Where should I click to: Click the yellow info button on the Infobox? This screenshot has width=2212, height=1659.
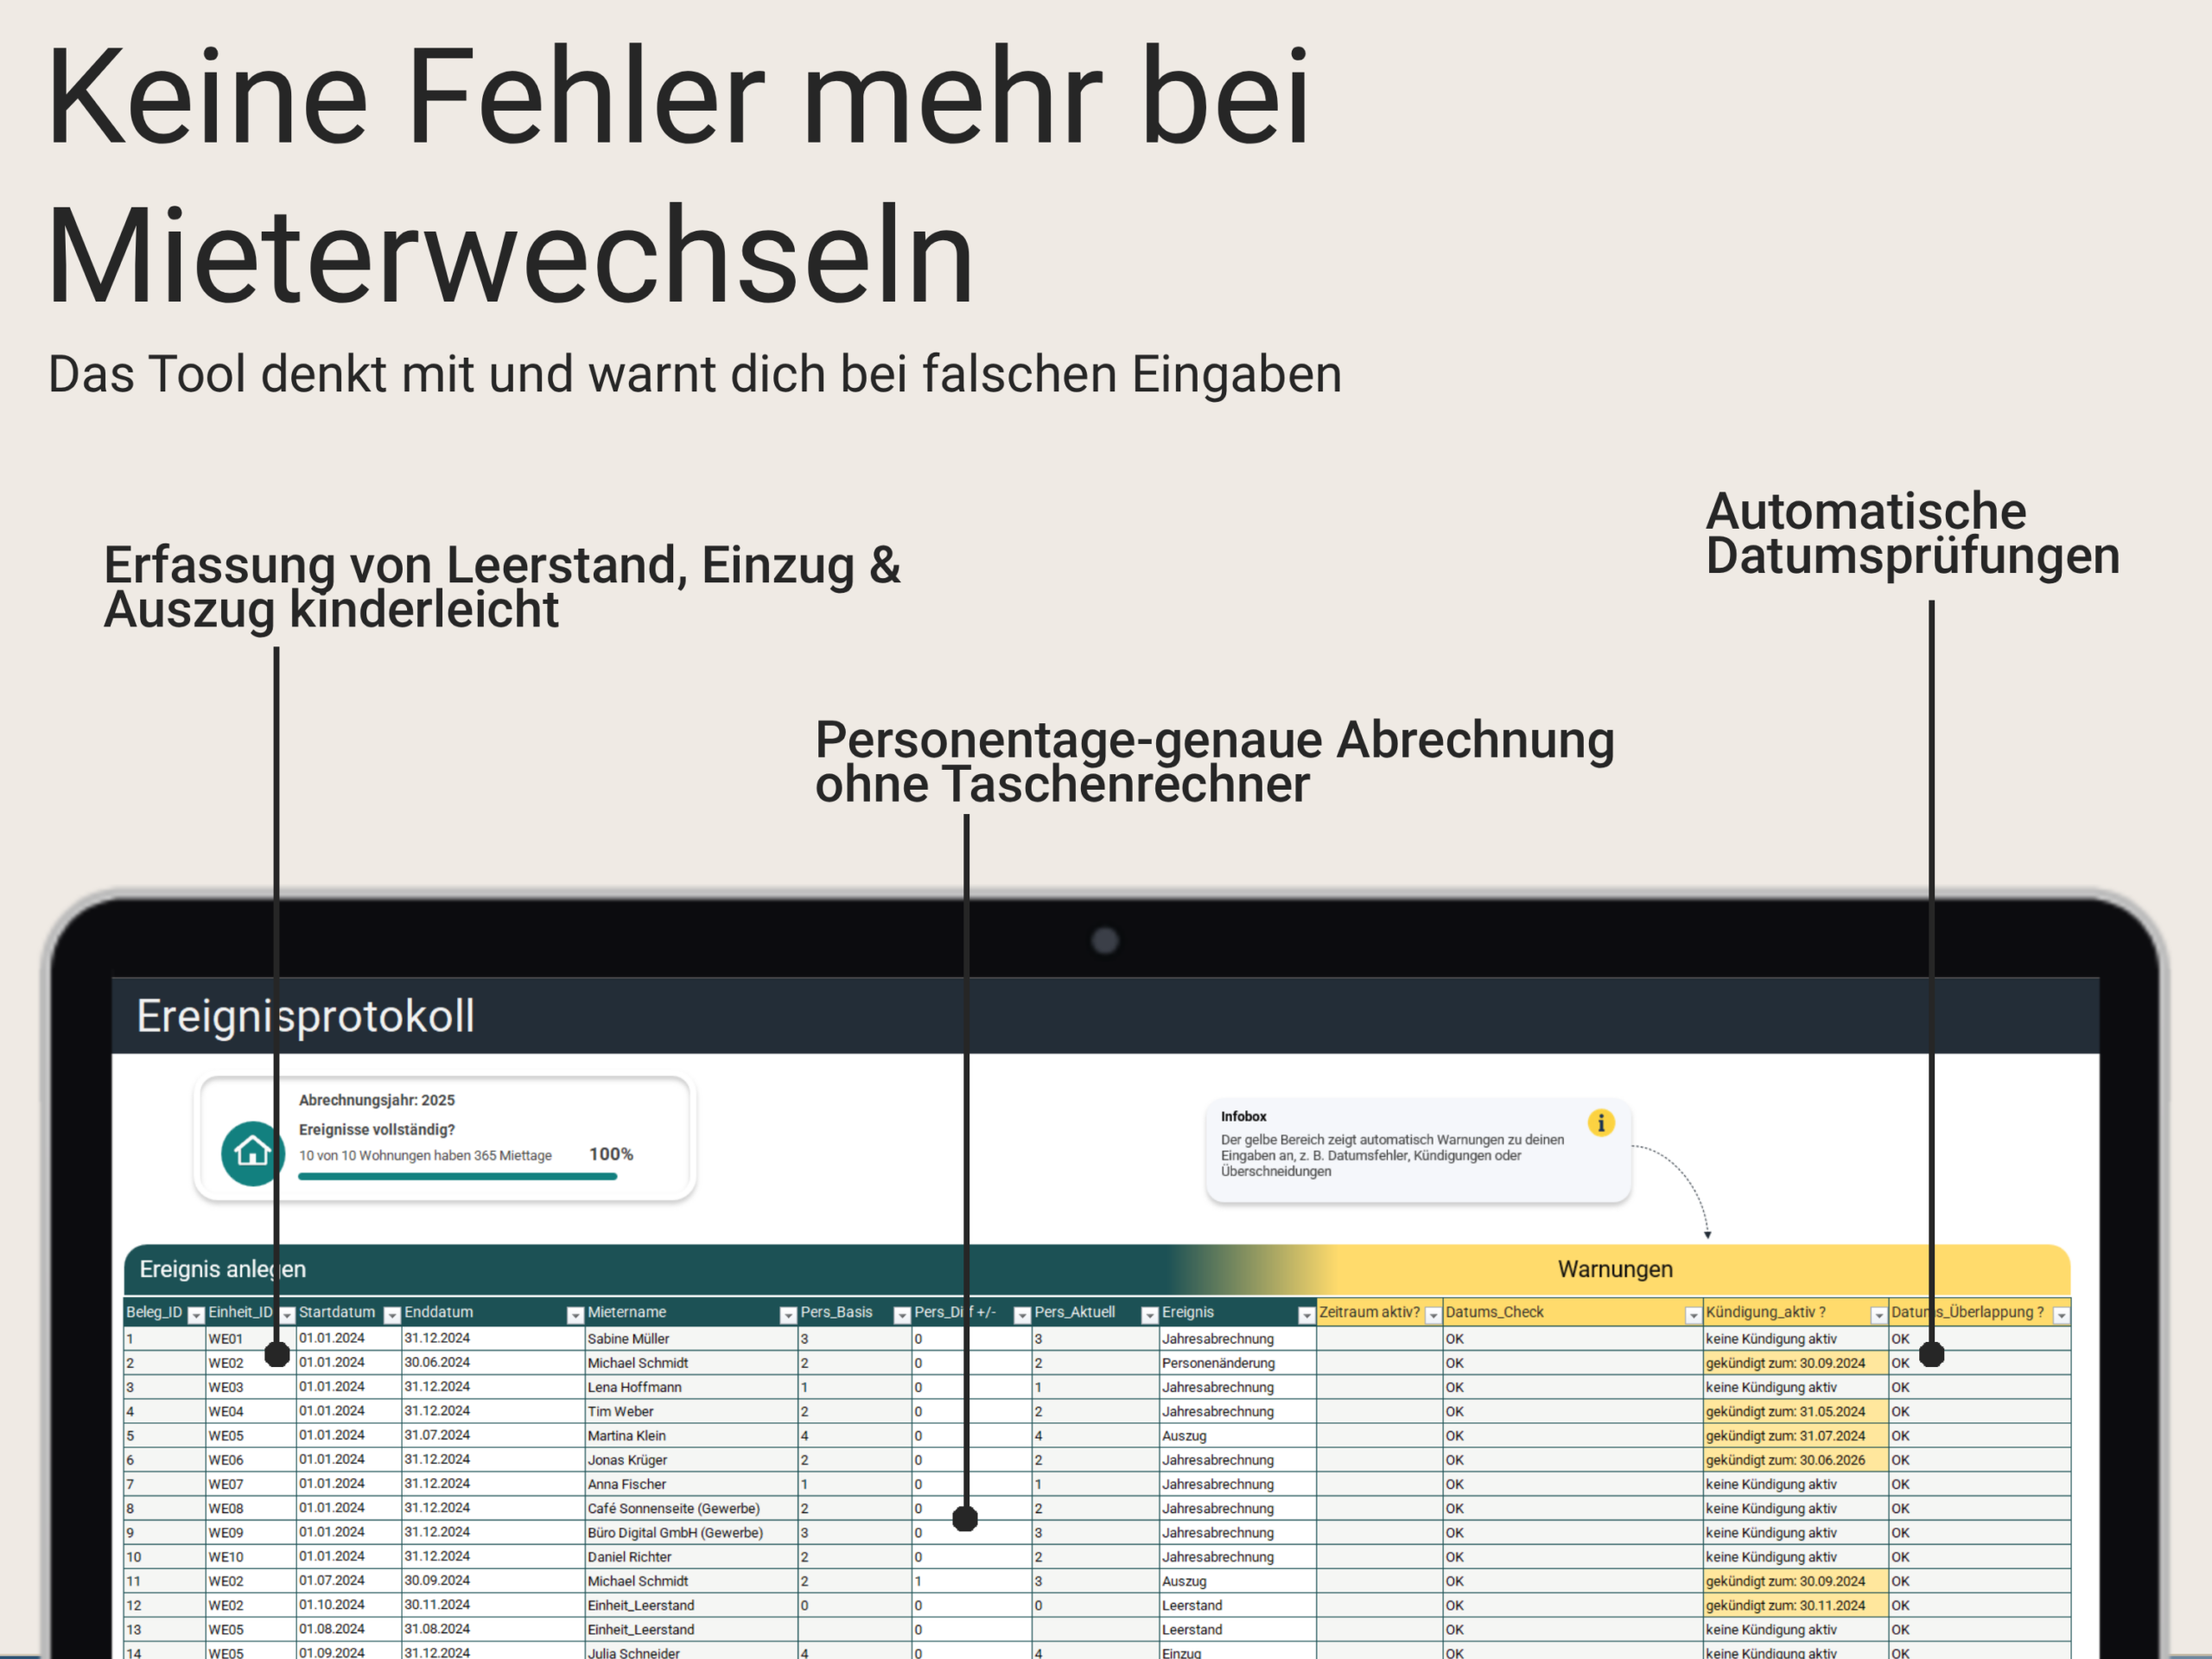coord(1601,1123)
